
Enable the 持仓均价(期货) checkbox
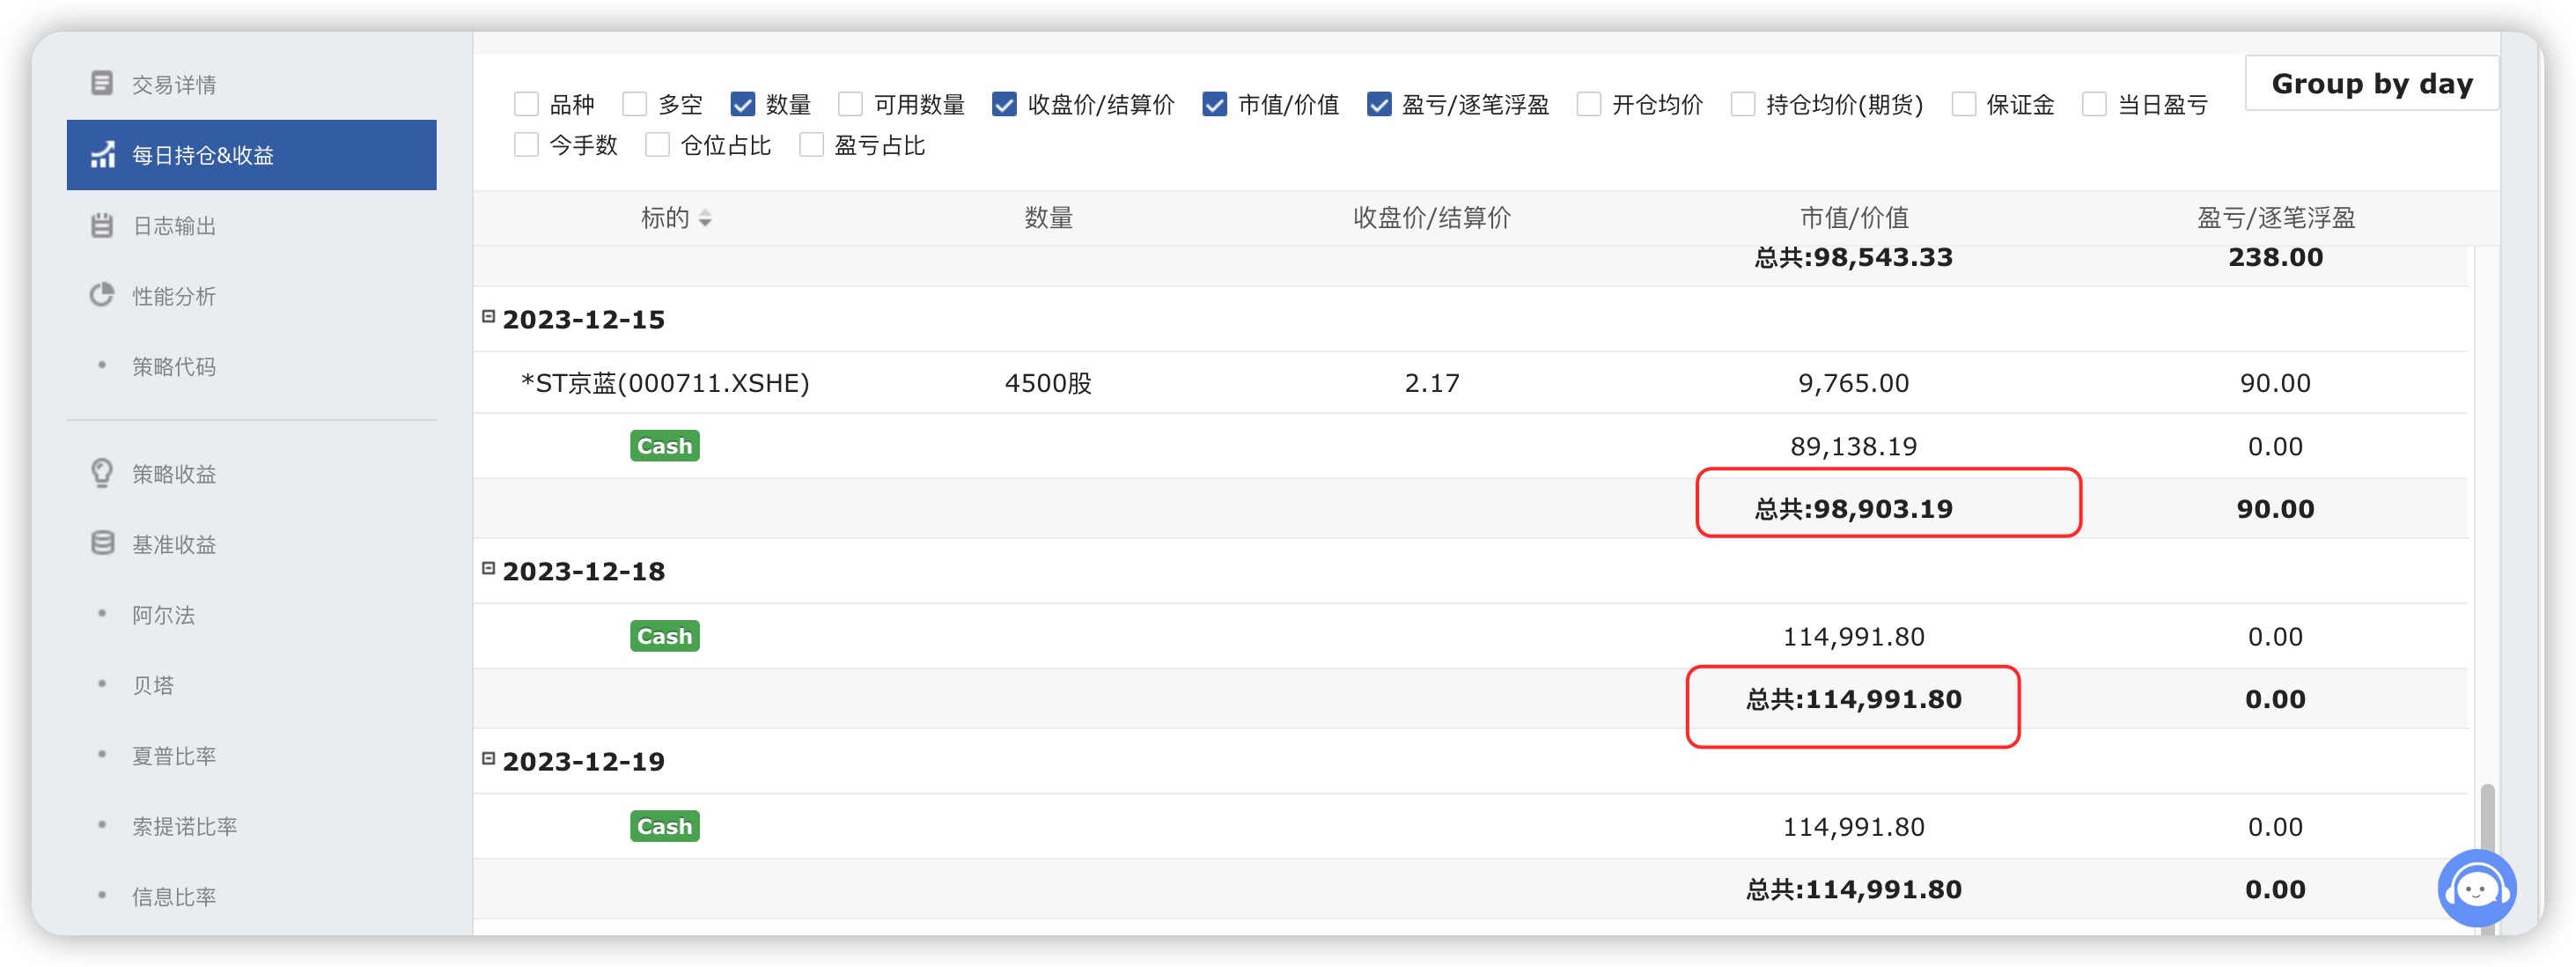pos(1743,104)
